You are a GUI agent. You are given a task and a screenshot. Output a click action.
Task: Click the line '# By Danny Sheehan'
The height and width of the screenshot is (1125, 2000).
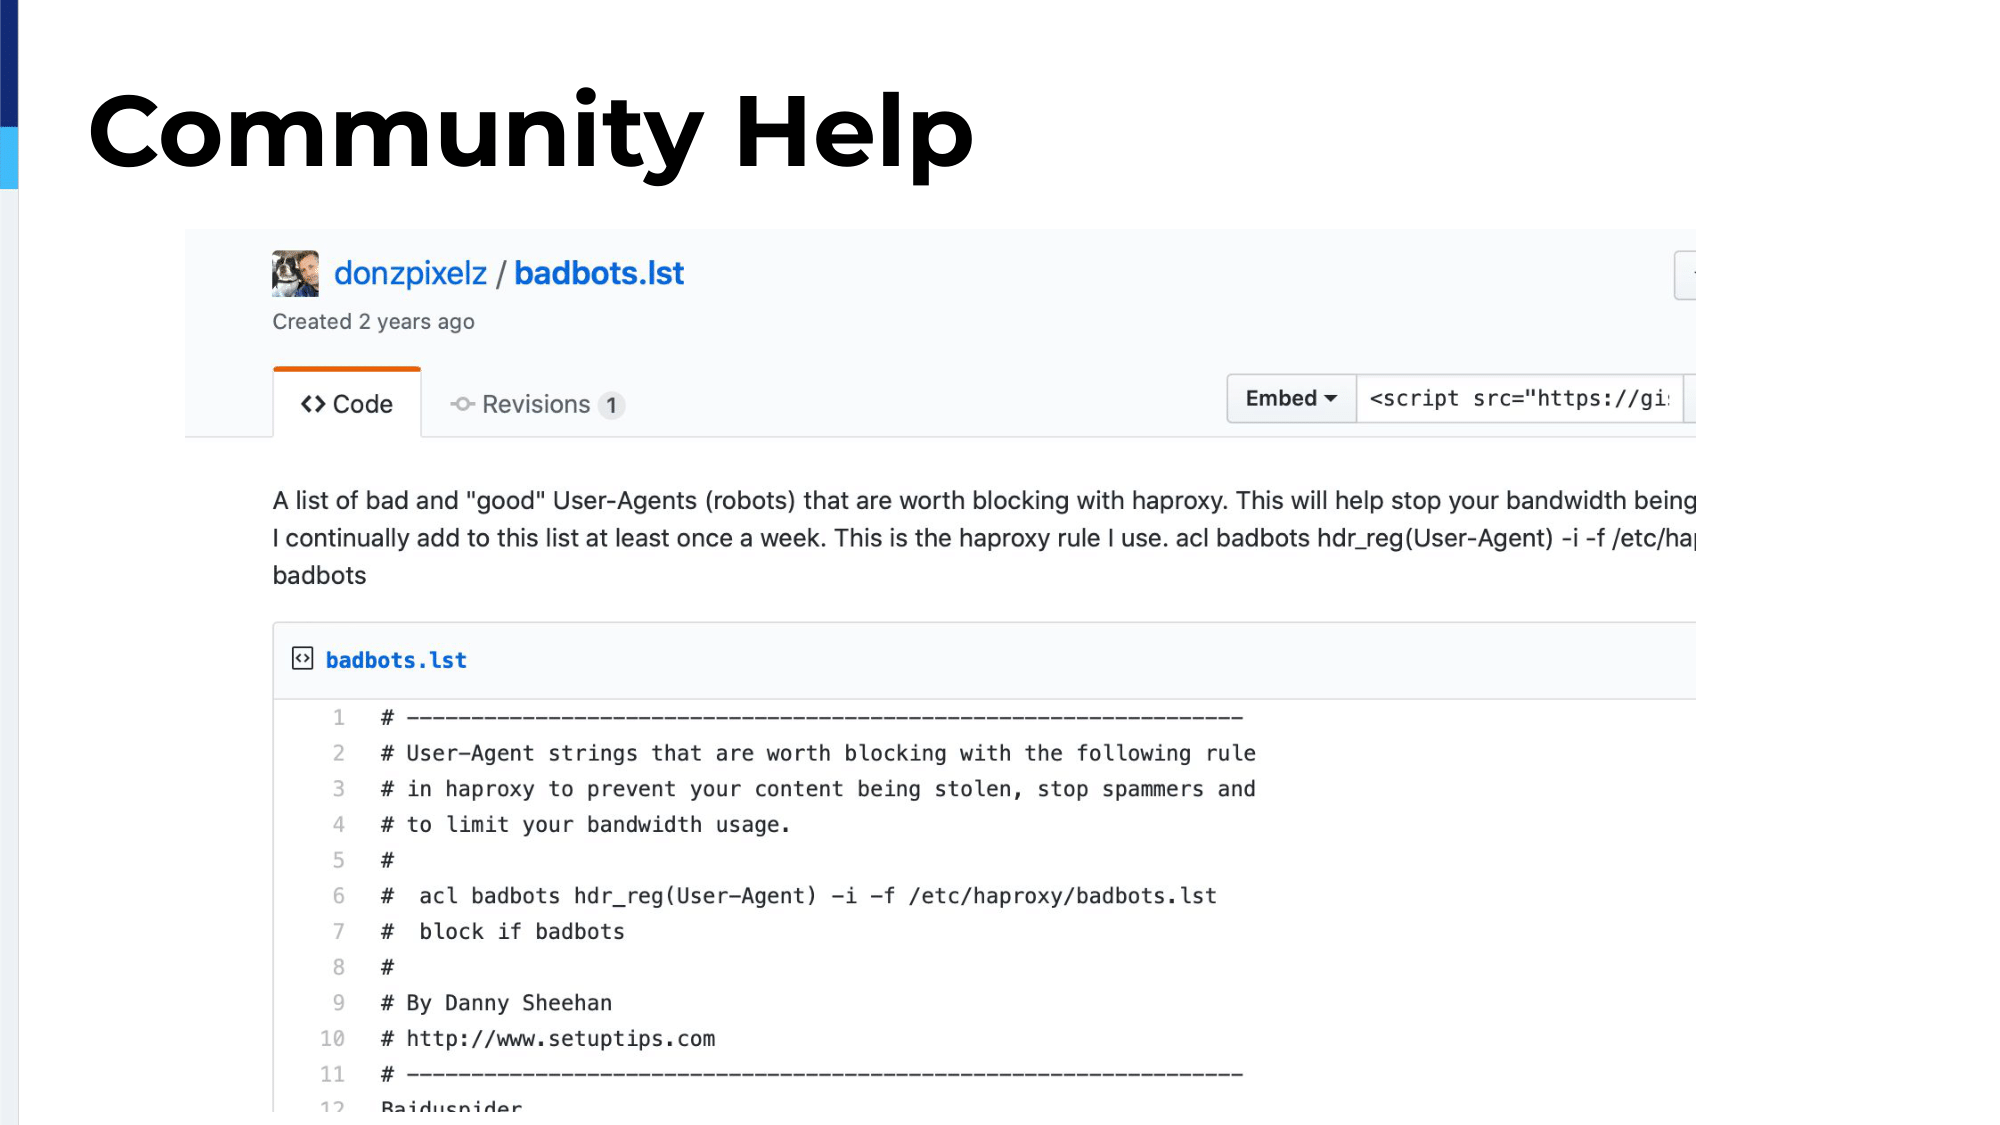pos(496,1003)
